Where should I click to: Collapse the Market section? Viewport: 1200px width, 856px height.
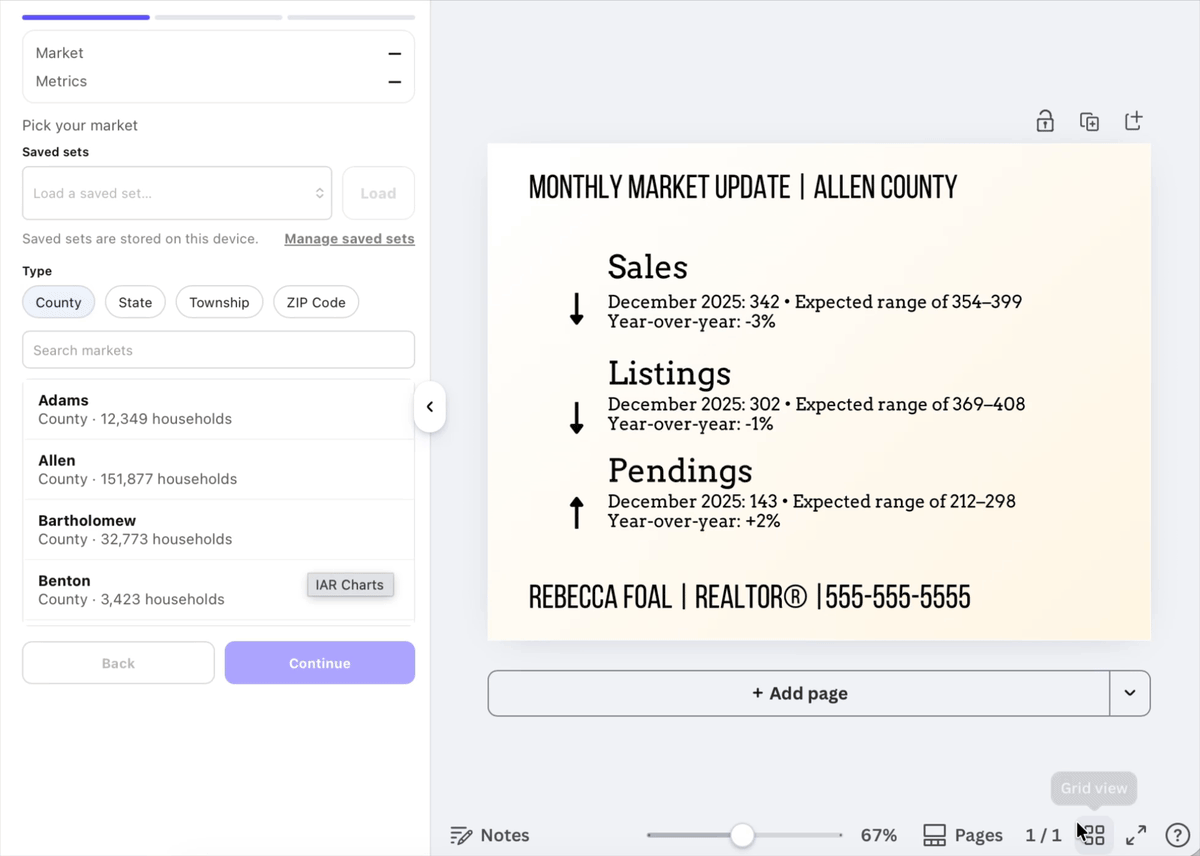(394, 53)
